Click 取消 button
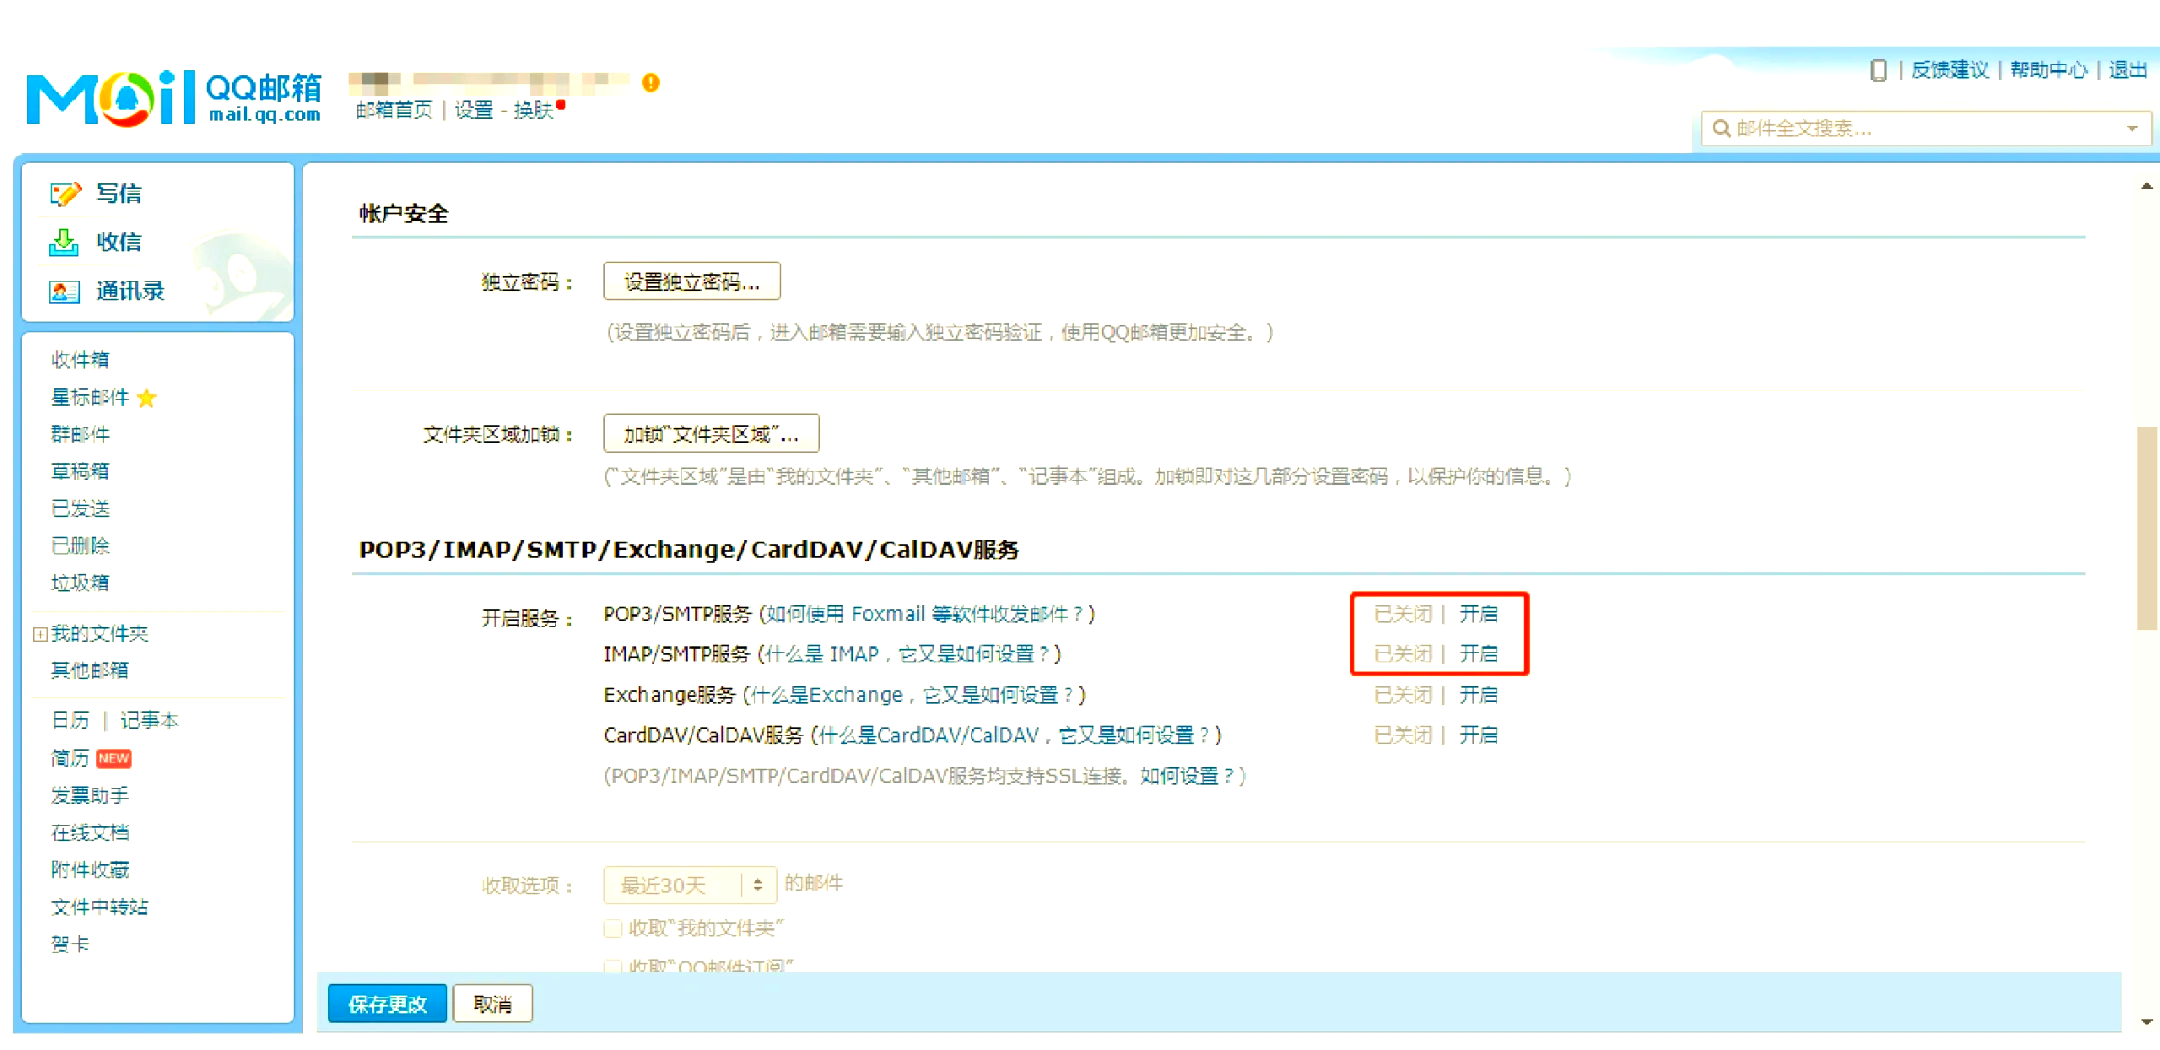This screenshot has width=2160, height=1050. coord(492,1004)
